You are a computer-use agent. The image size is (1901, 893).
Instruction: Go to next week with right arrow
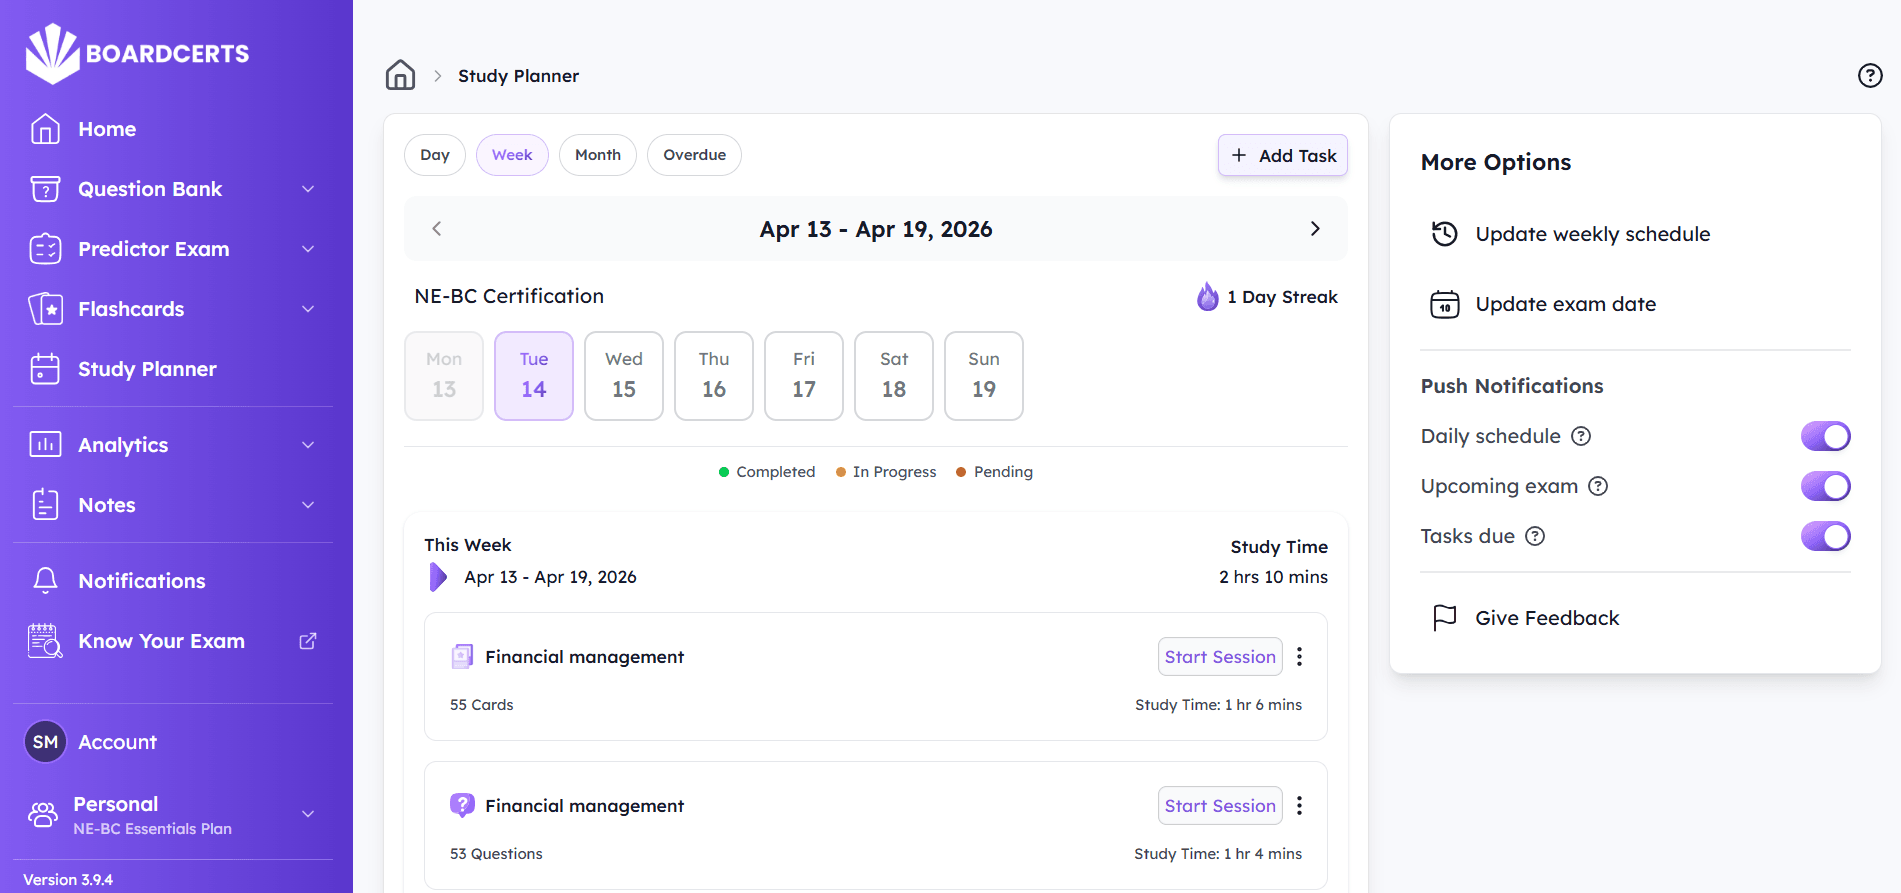point(1314,229)
